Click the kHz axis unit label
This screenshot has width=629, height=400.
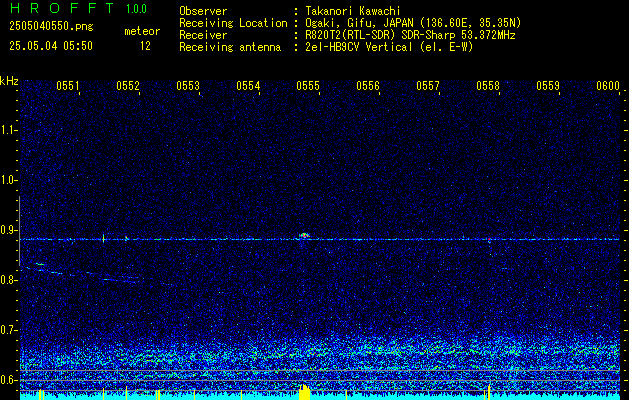(9, 81)
